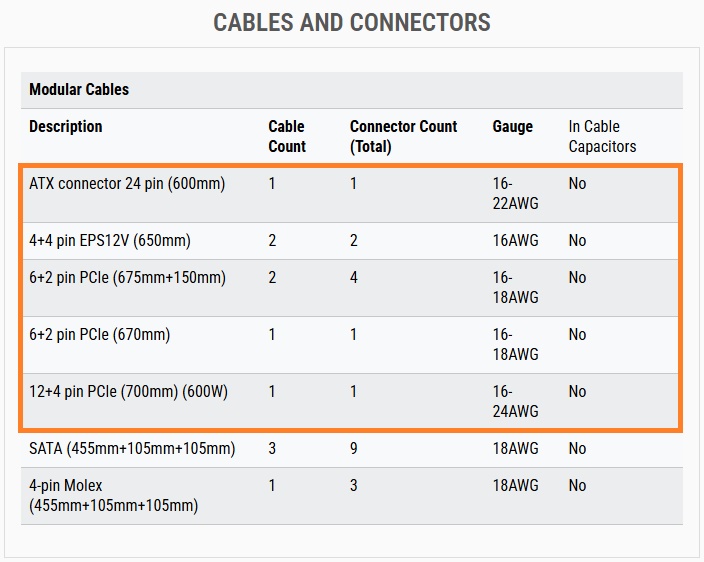The width and height of the screenshot is (704, 562).
Task: Click the Description column header
Action: [x=66, y=127]
